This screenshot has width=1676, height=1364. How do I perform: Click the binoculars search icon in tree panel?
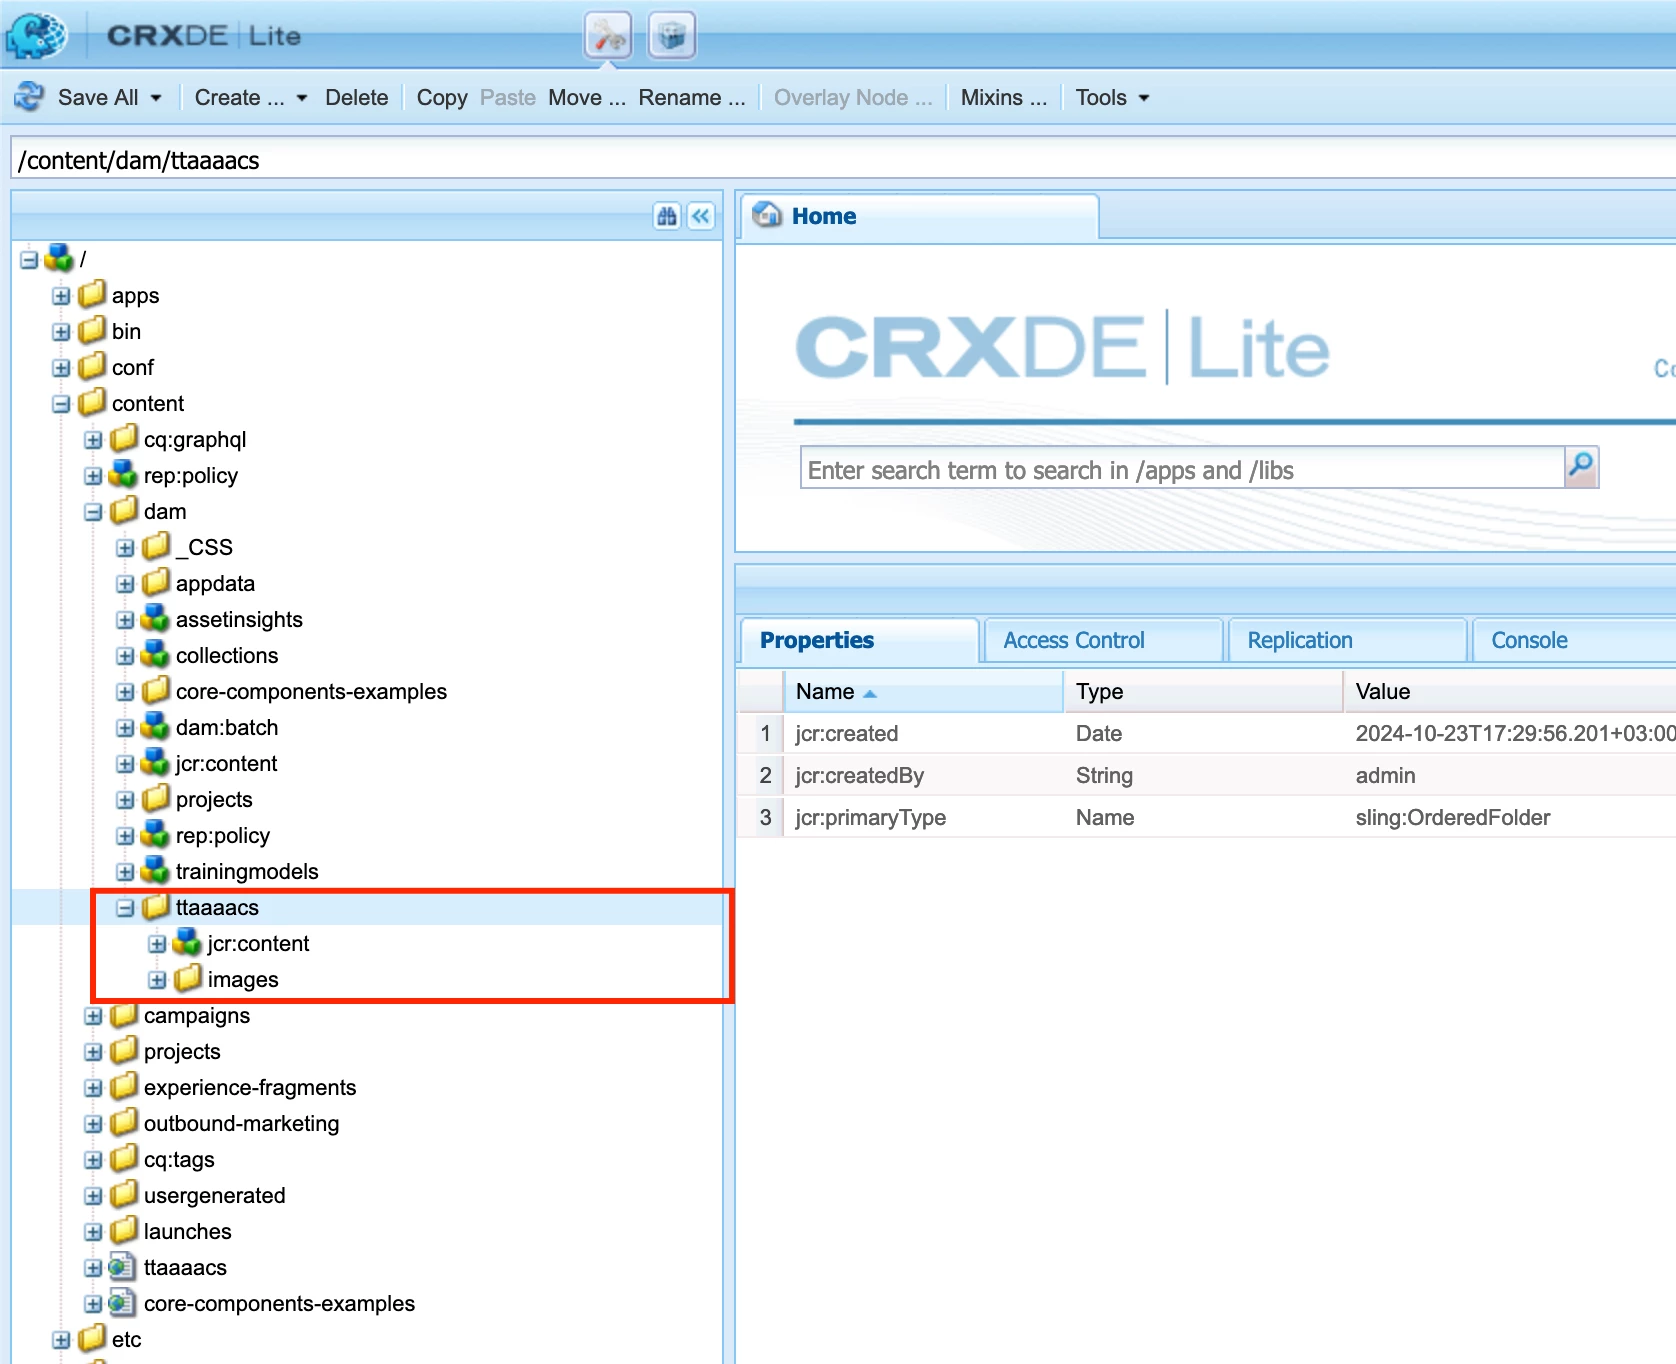point(667,216)
